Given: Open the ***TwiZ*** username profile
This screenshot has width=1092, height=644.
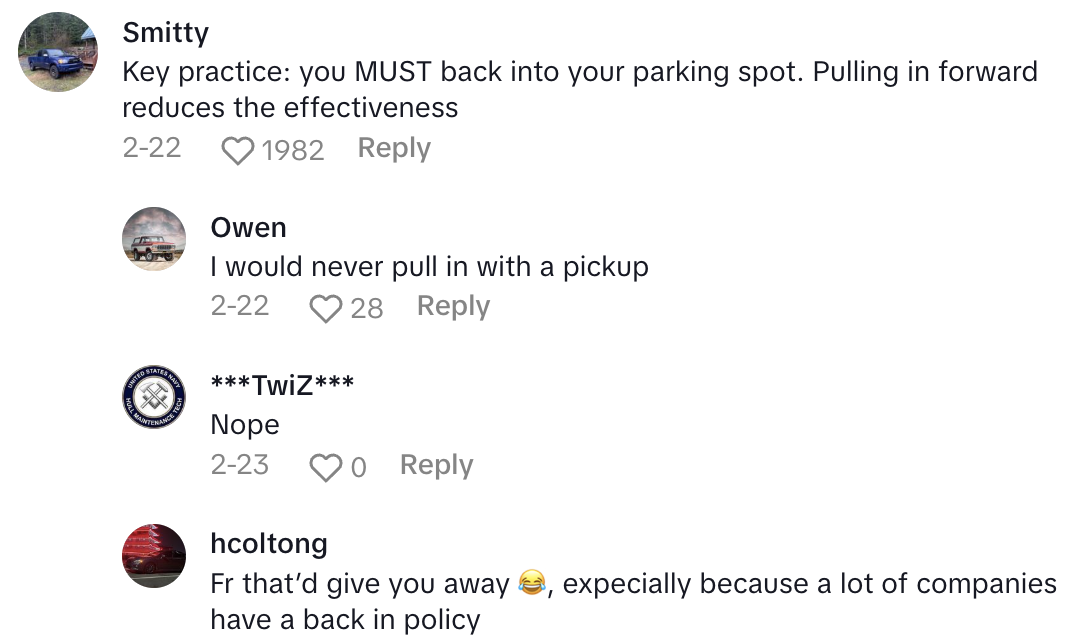Looking at the screenshot, I should (x=282, y=385).
